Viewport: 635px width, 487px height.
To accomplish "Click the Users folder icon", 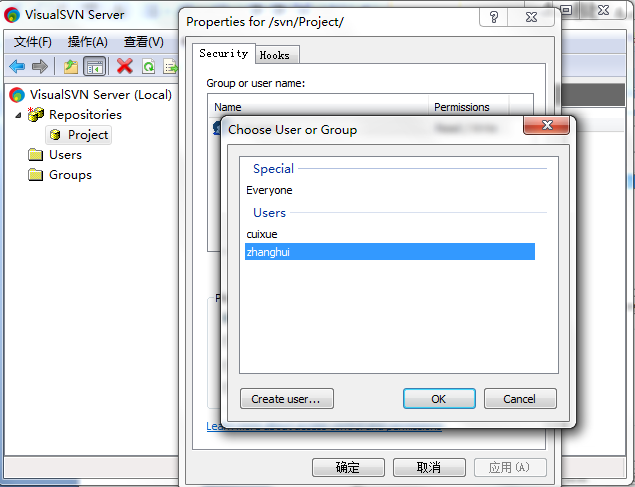I will click(x=36, y=155).
